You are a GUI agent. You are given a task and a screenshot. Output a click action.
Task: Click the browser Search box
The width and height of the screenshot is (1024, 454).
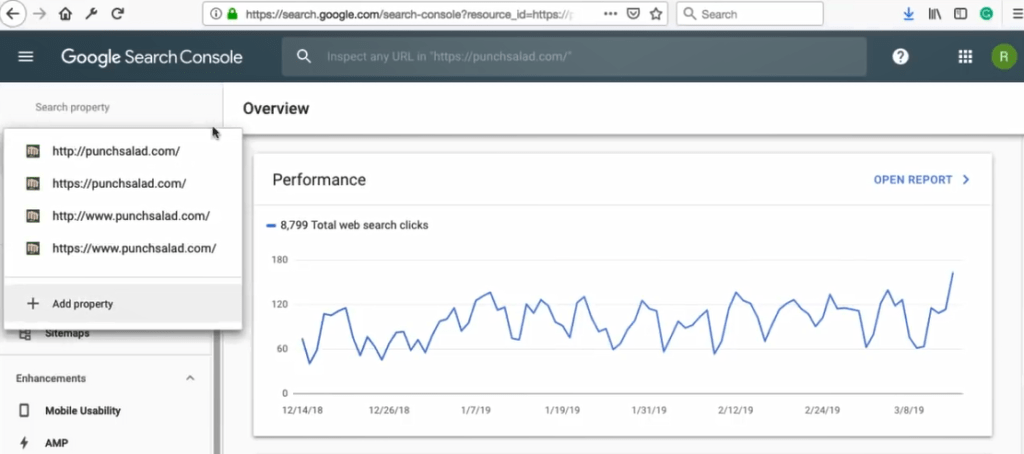click(x=750, y=14)
